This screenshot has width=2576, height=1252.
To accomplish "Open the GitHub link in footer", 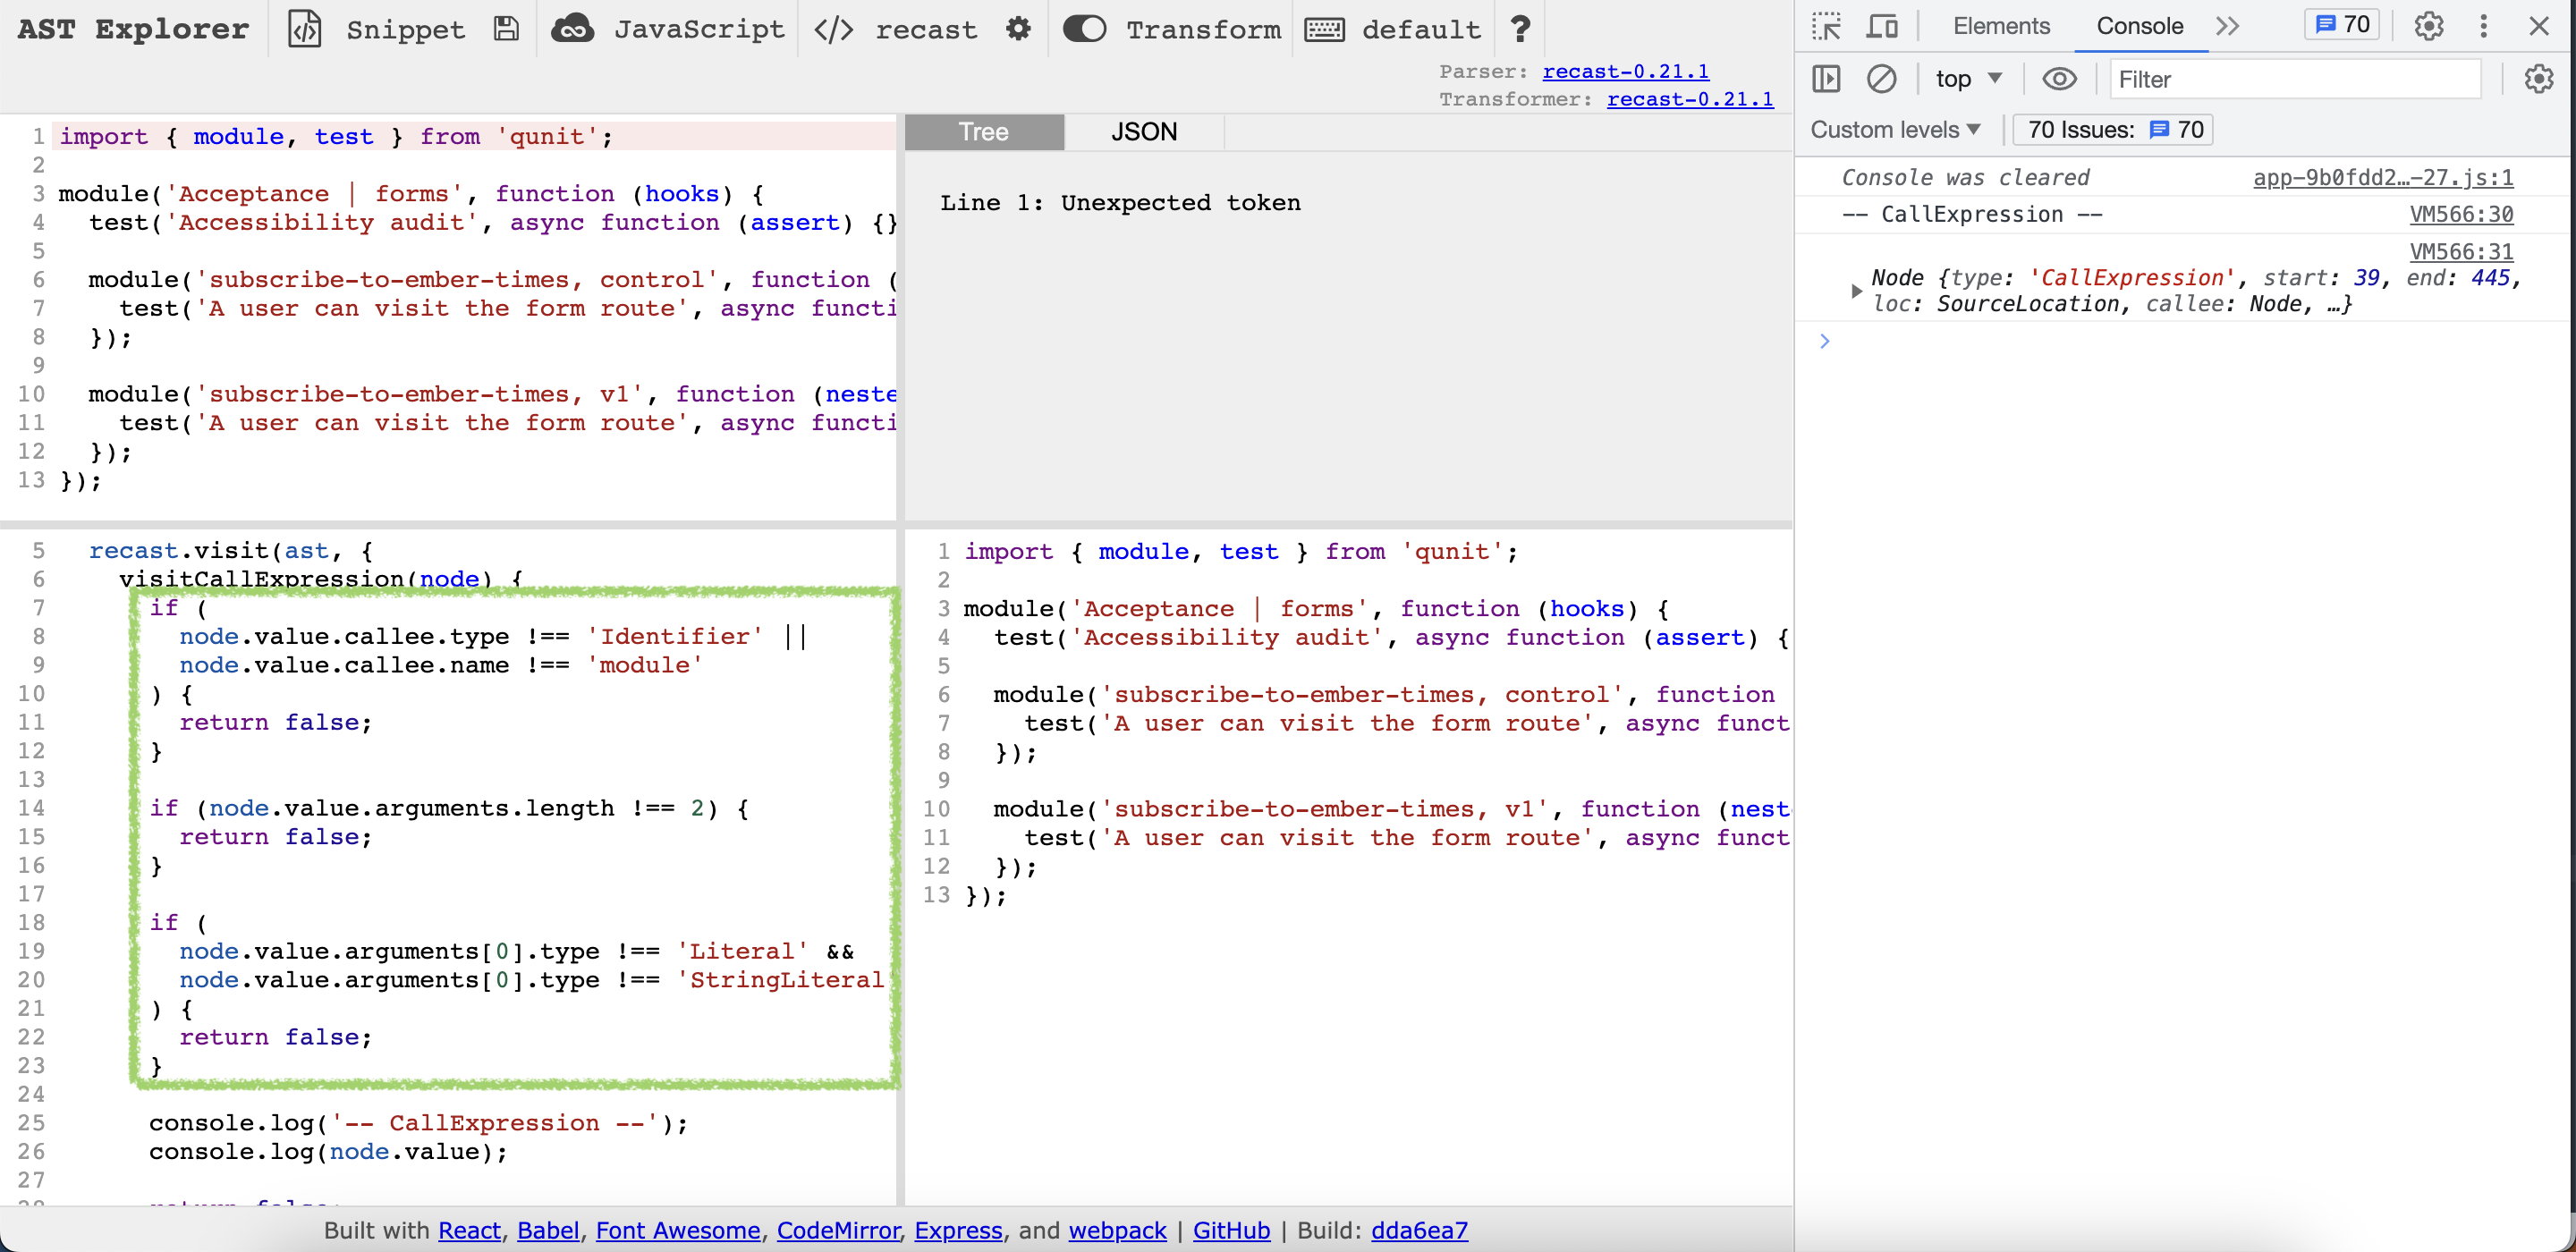I will [x=1231, y=1230].
